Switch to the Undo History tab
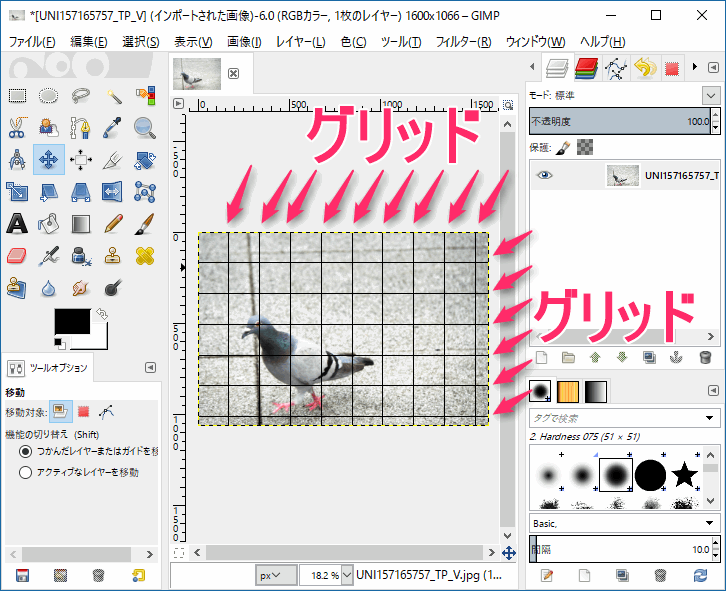This screenshot has width=726, height=591. coord(645,68)
